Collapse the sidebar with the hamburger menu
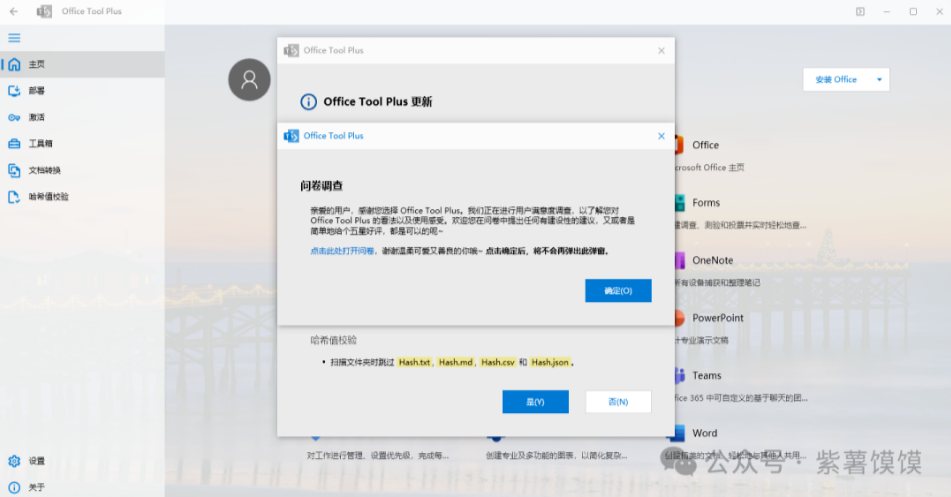The height and width of the screenshot is (497, 951). click(x=14, y=38)
